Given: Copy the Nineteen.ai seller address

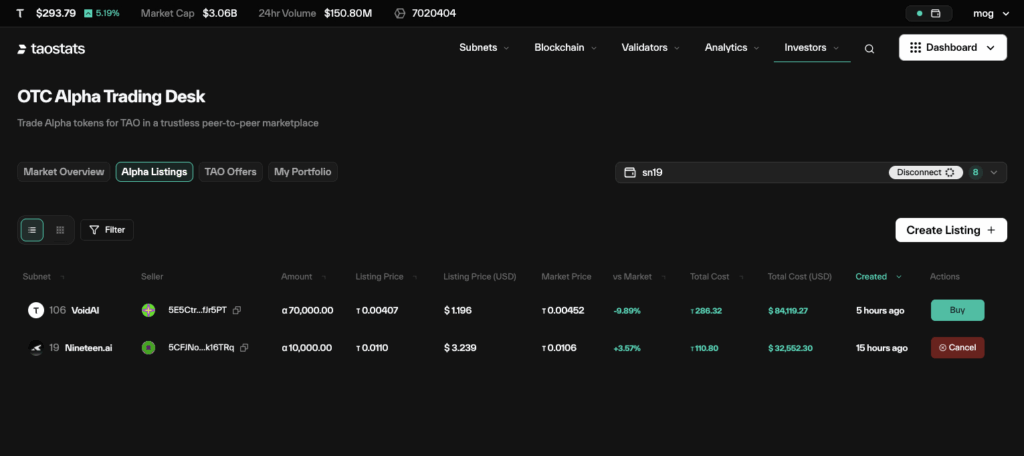Looking at the screenshot, I should 244,348.
